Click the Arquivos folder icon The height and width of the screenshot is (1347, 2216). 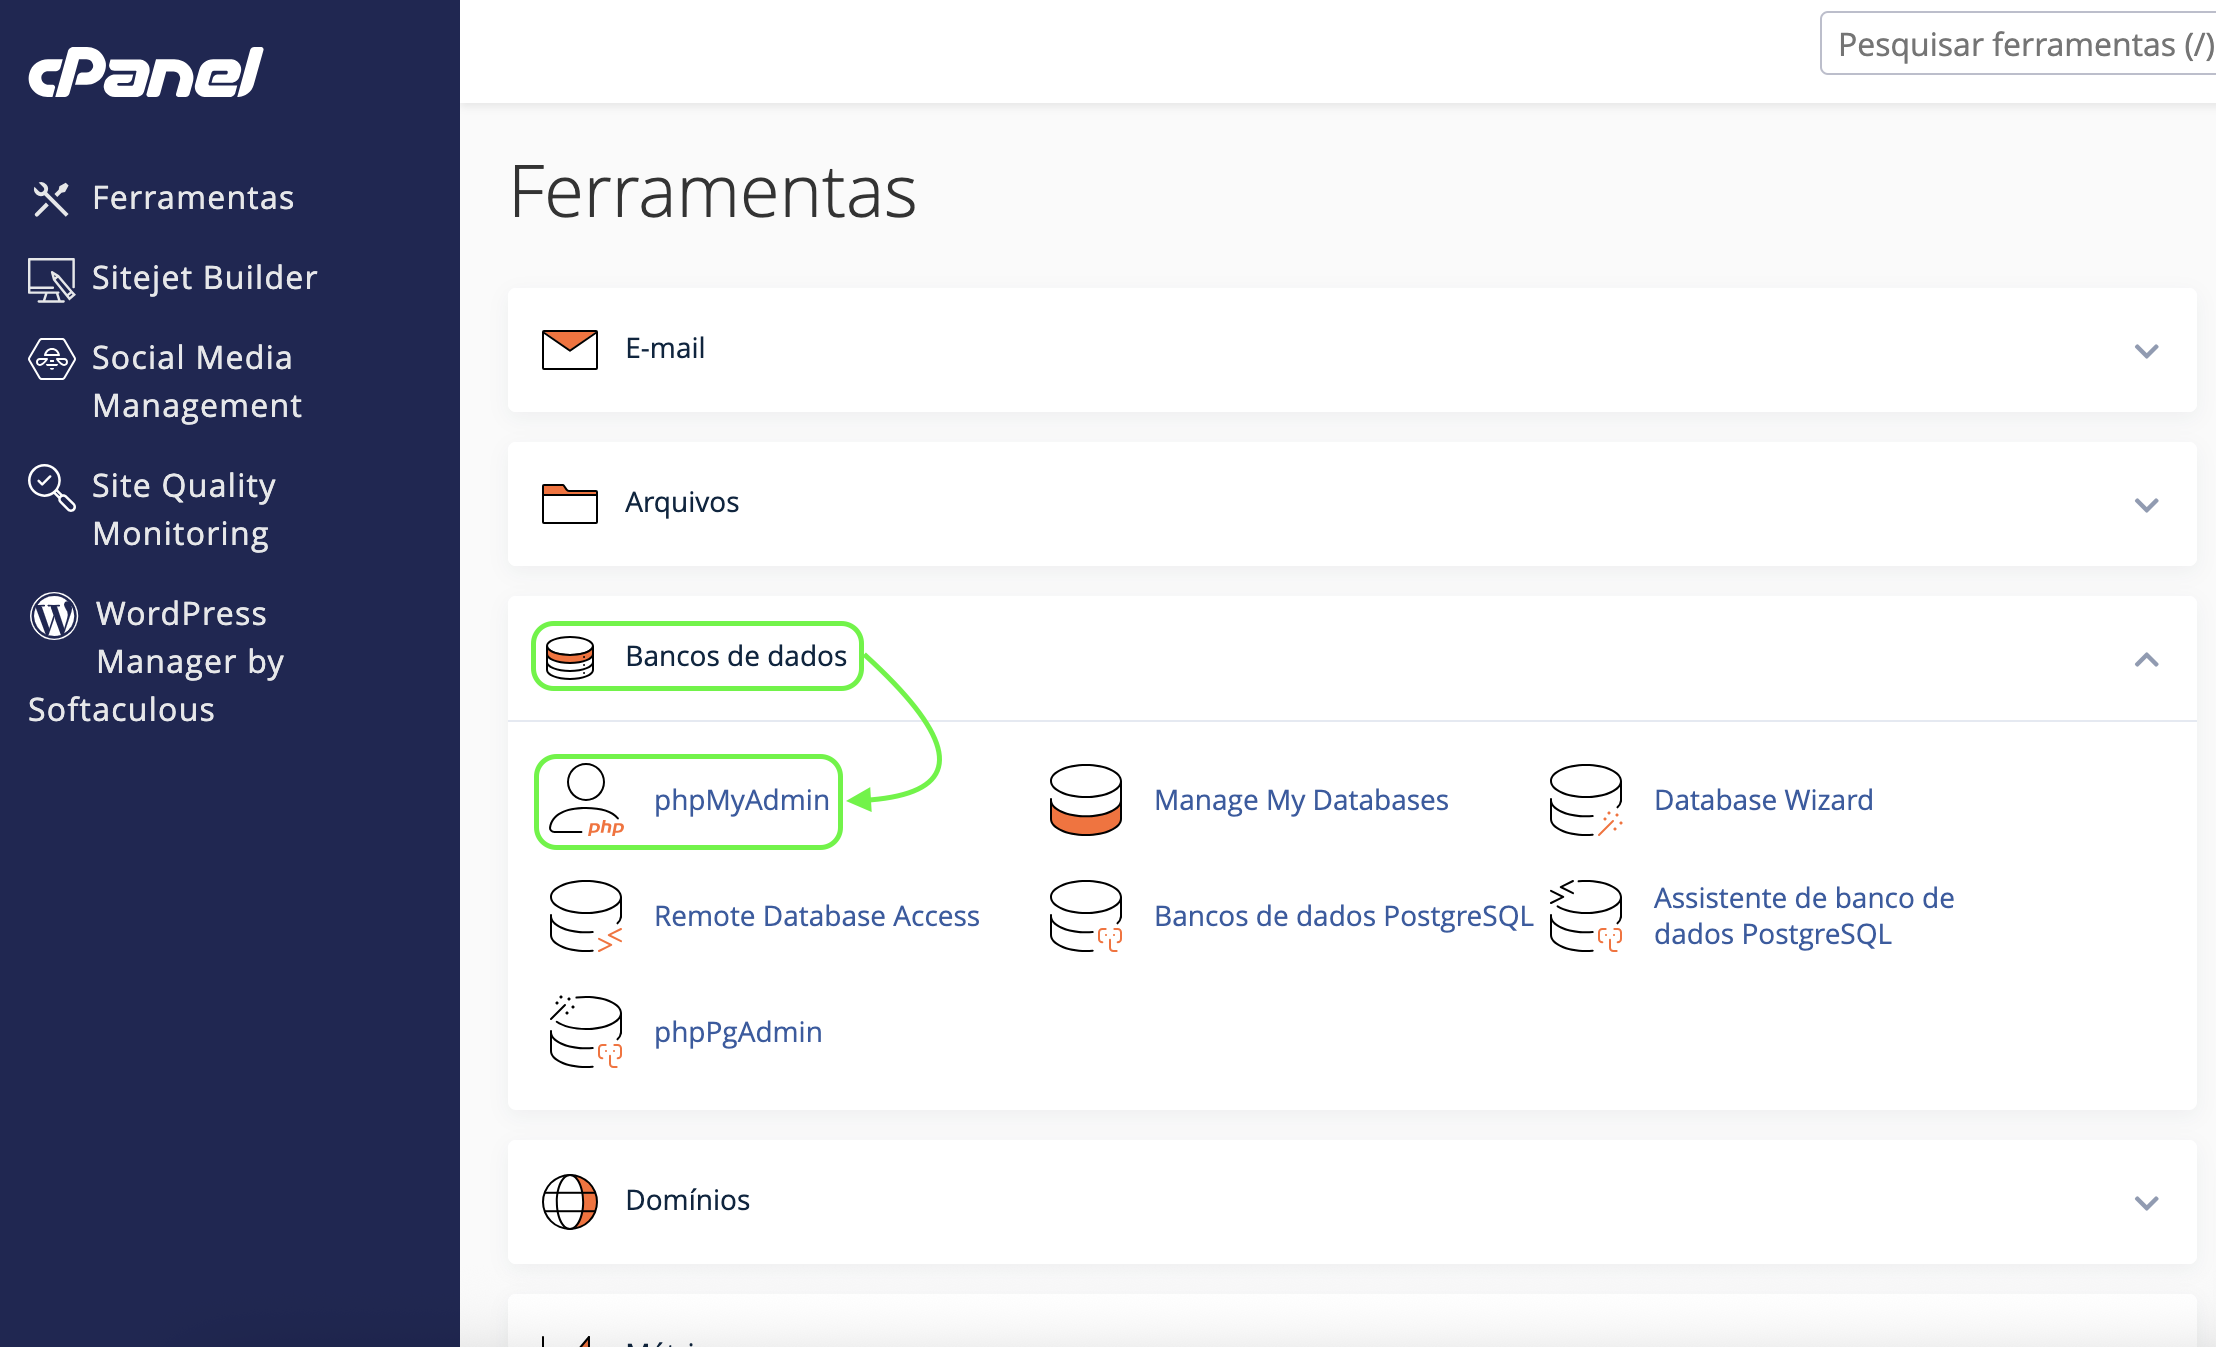[570, 503]
